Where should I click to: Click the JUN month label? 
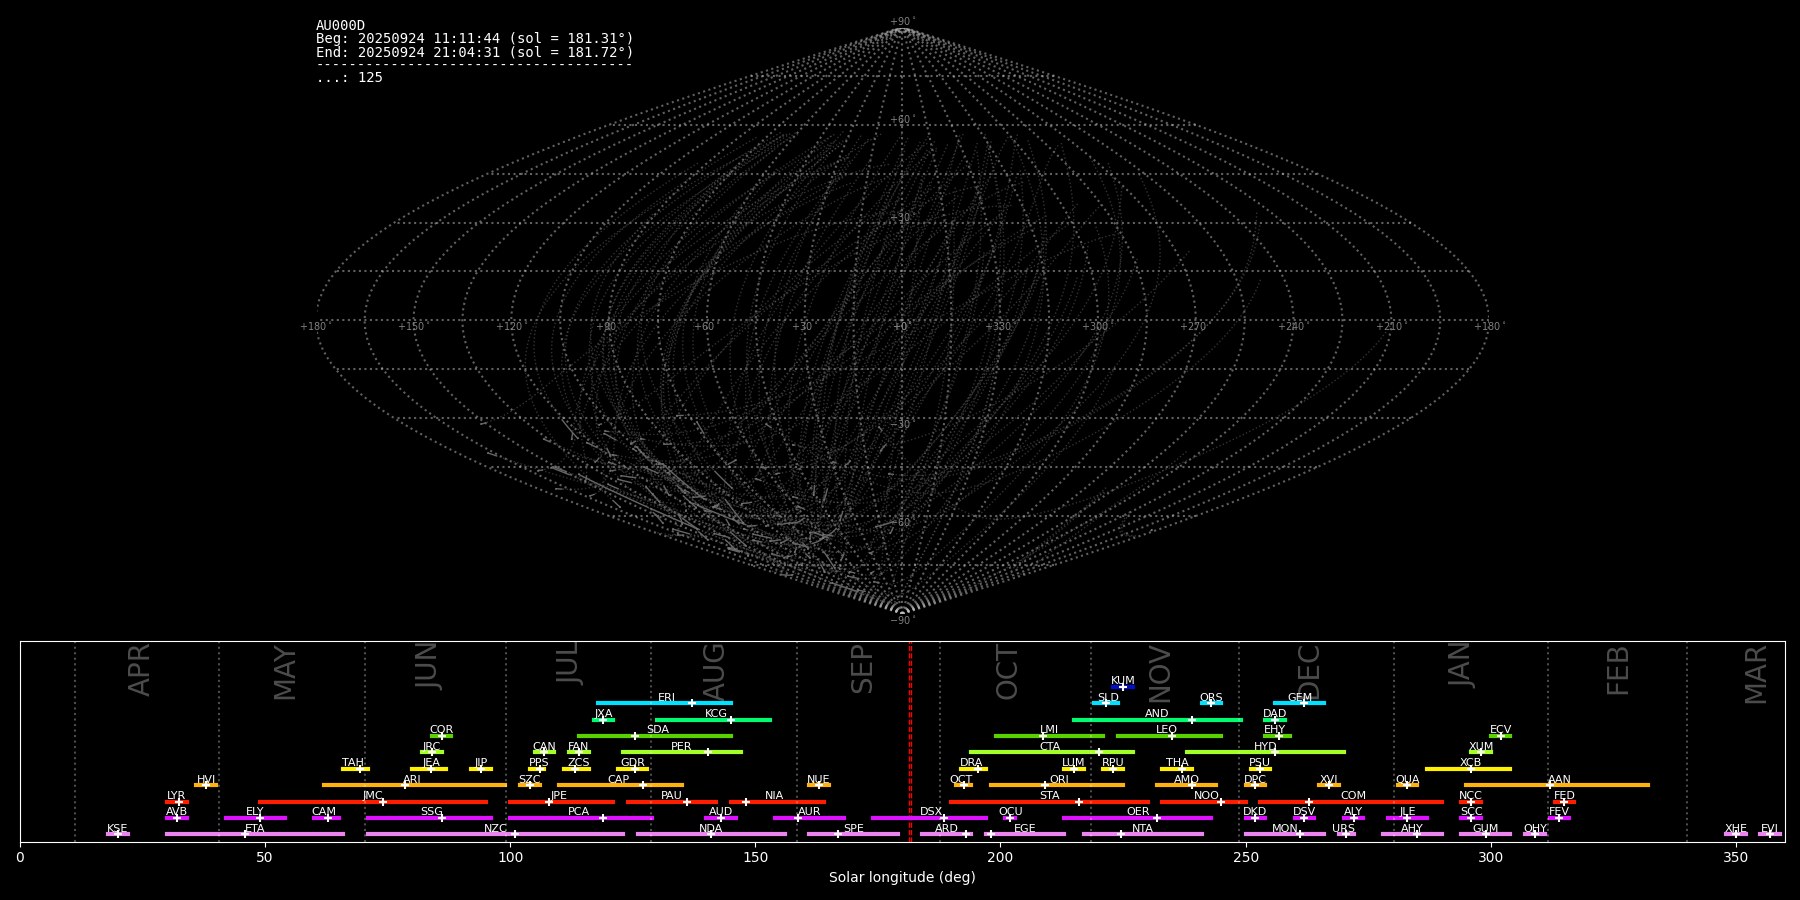point(427,665)
